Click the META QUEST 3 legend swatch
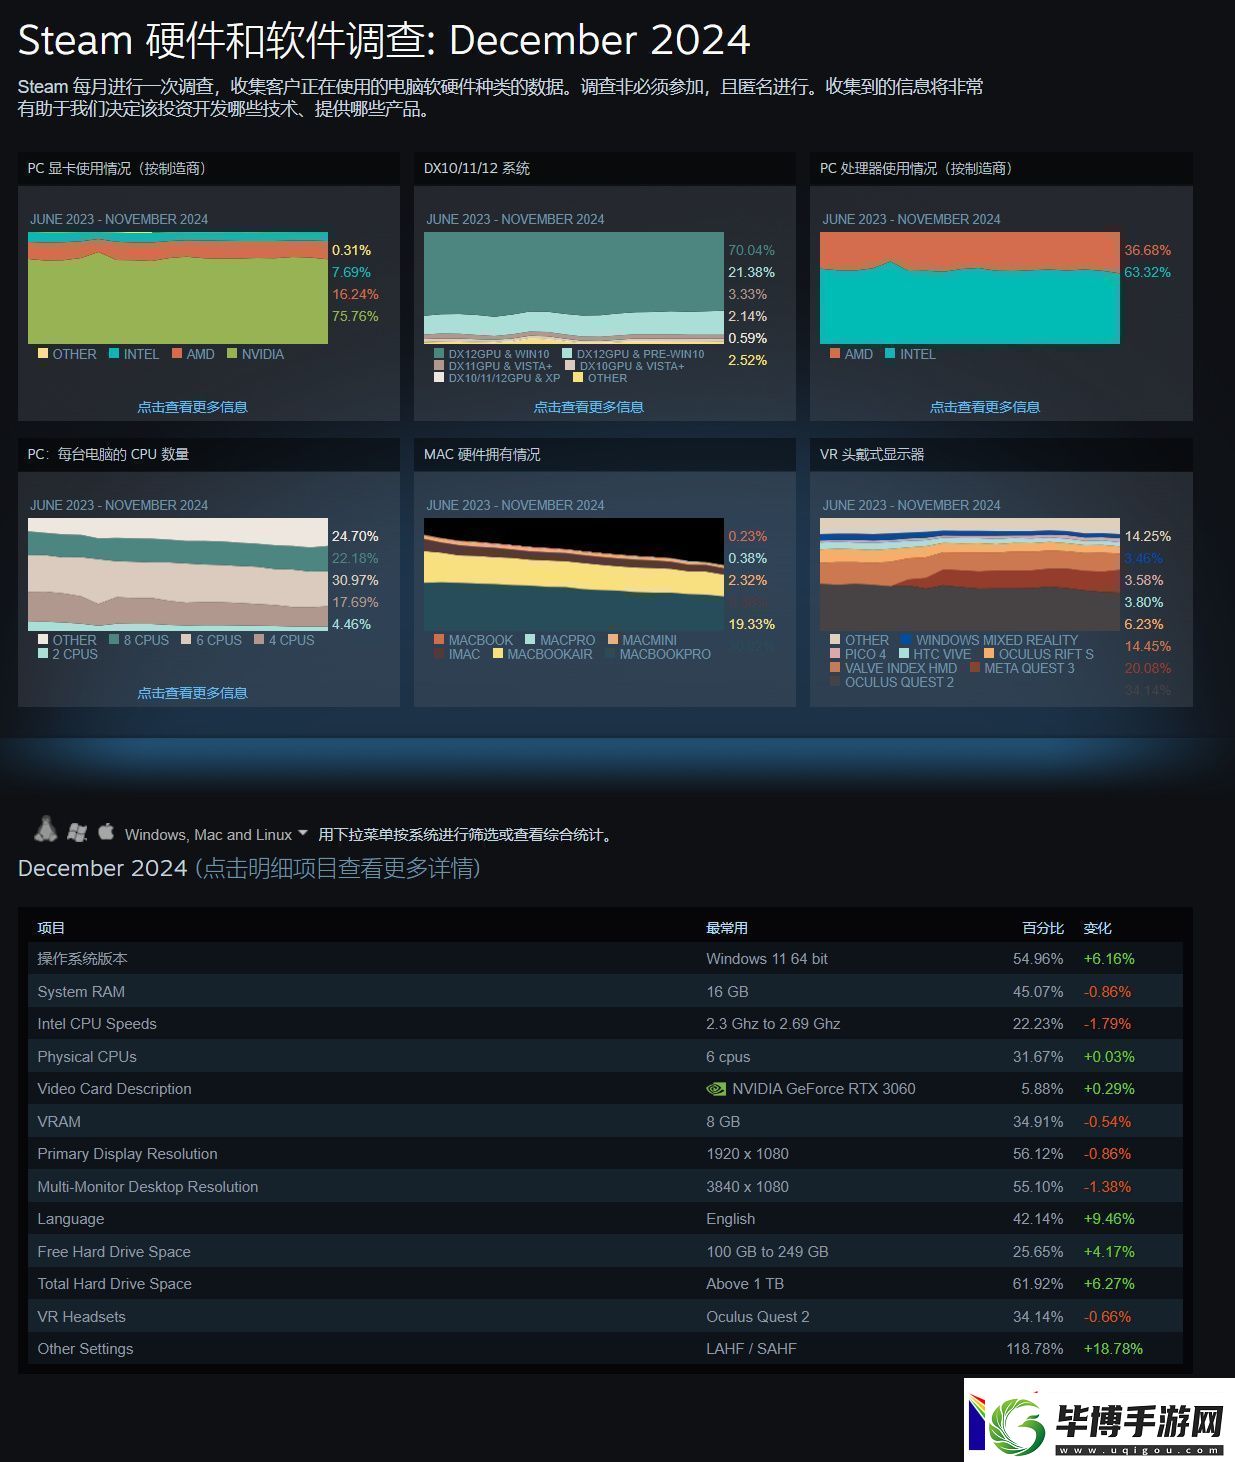The height and width of the screenshot is (1462, 1235). pyautogui.click(x=975, y=667)
